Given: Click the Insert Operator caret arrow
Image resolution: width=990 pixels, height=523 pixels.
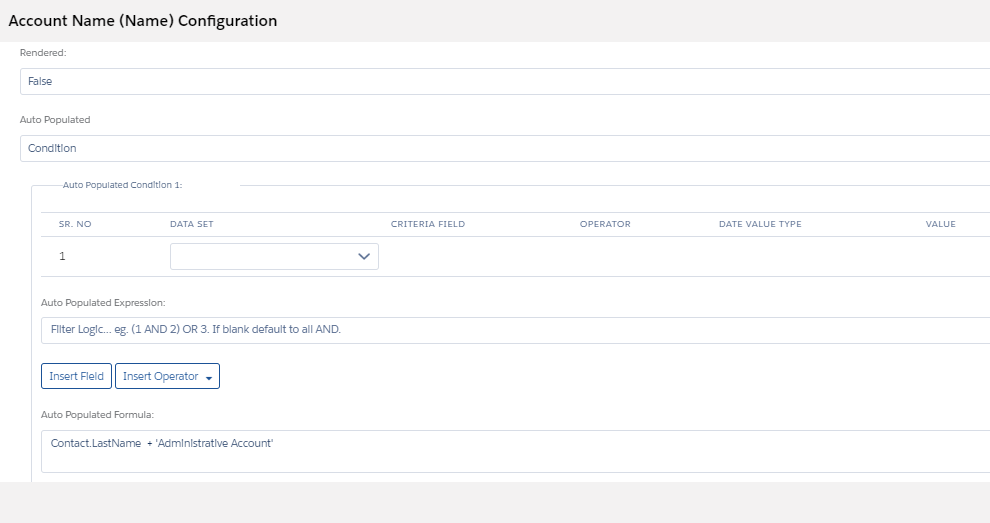Looking at the screenshot, I should tap(208, 377).
